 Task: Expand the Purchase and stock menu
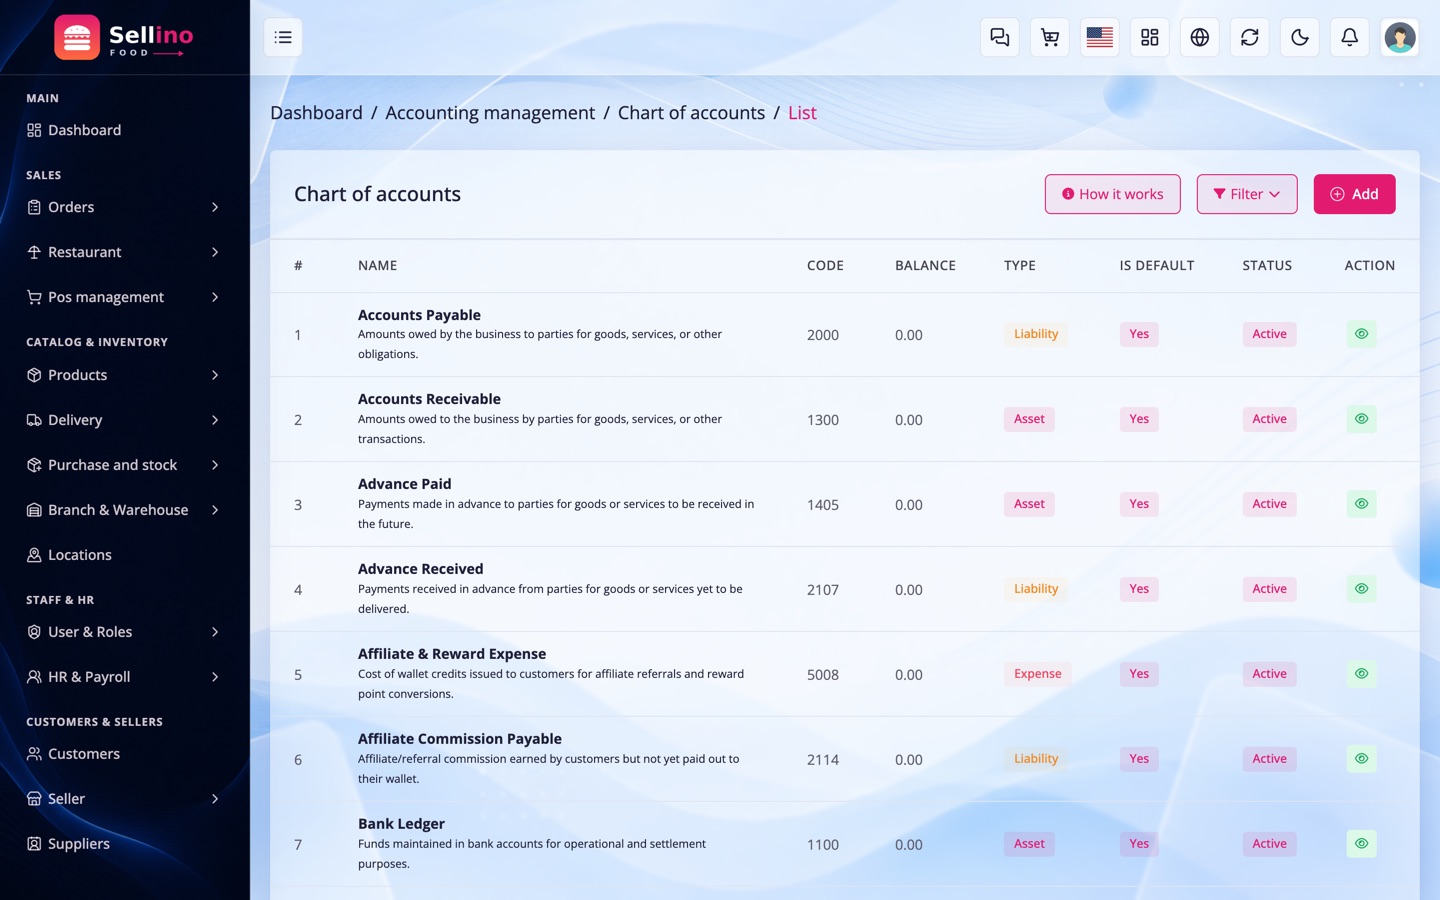point(124,465)
